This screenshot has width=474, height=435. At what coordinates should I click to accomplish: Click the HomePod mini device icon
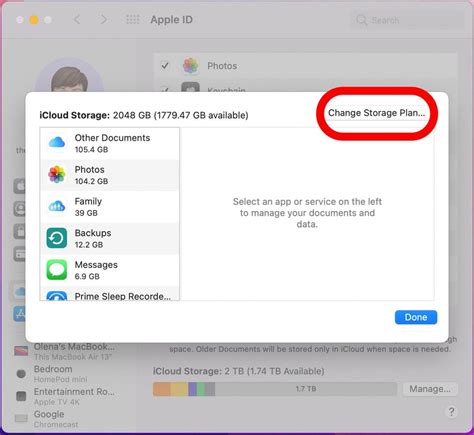[21, 374]
